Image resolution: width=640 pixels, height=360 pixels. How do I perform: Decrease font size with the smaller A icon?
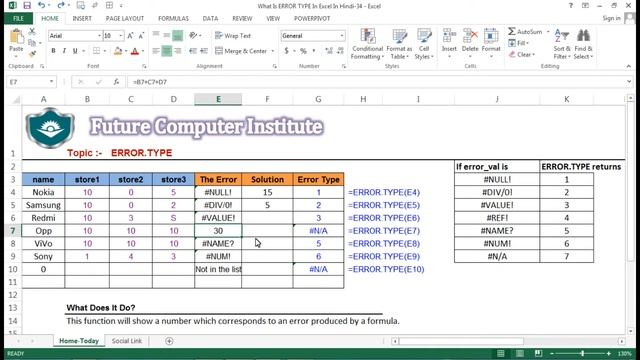pyautogui.click(x=141, y=36)
